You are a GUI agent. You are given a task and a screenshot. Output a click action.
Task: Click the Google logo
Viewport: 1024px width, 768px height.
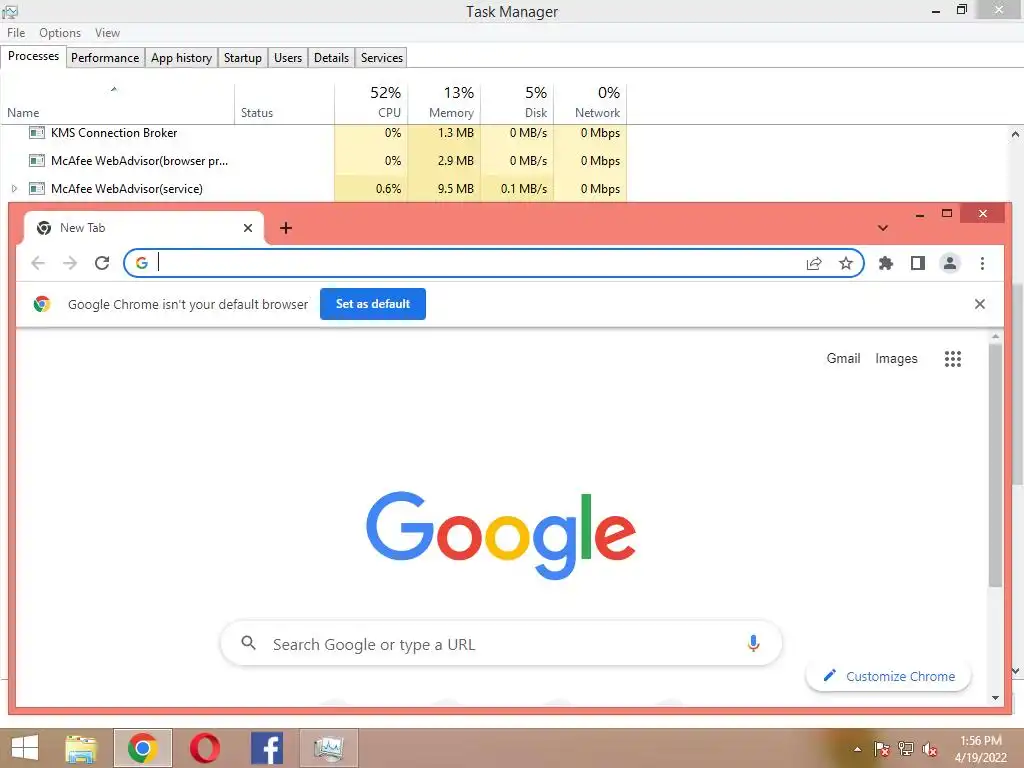pyautogui.click(x=501, y=535)
